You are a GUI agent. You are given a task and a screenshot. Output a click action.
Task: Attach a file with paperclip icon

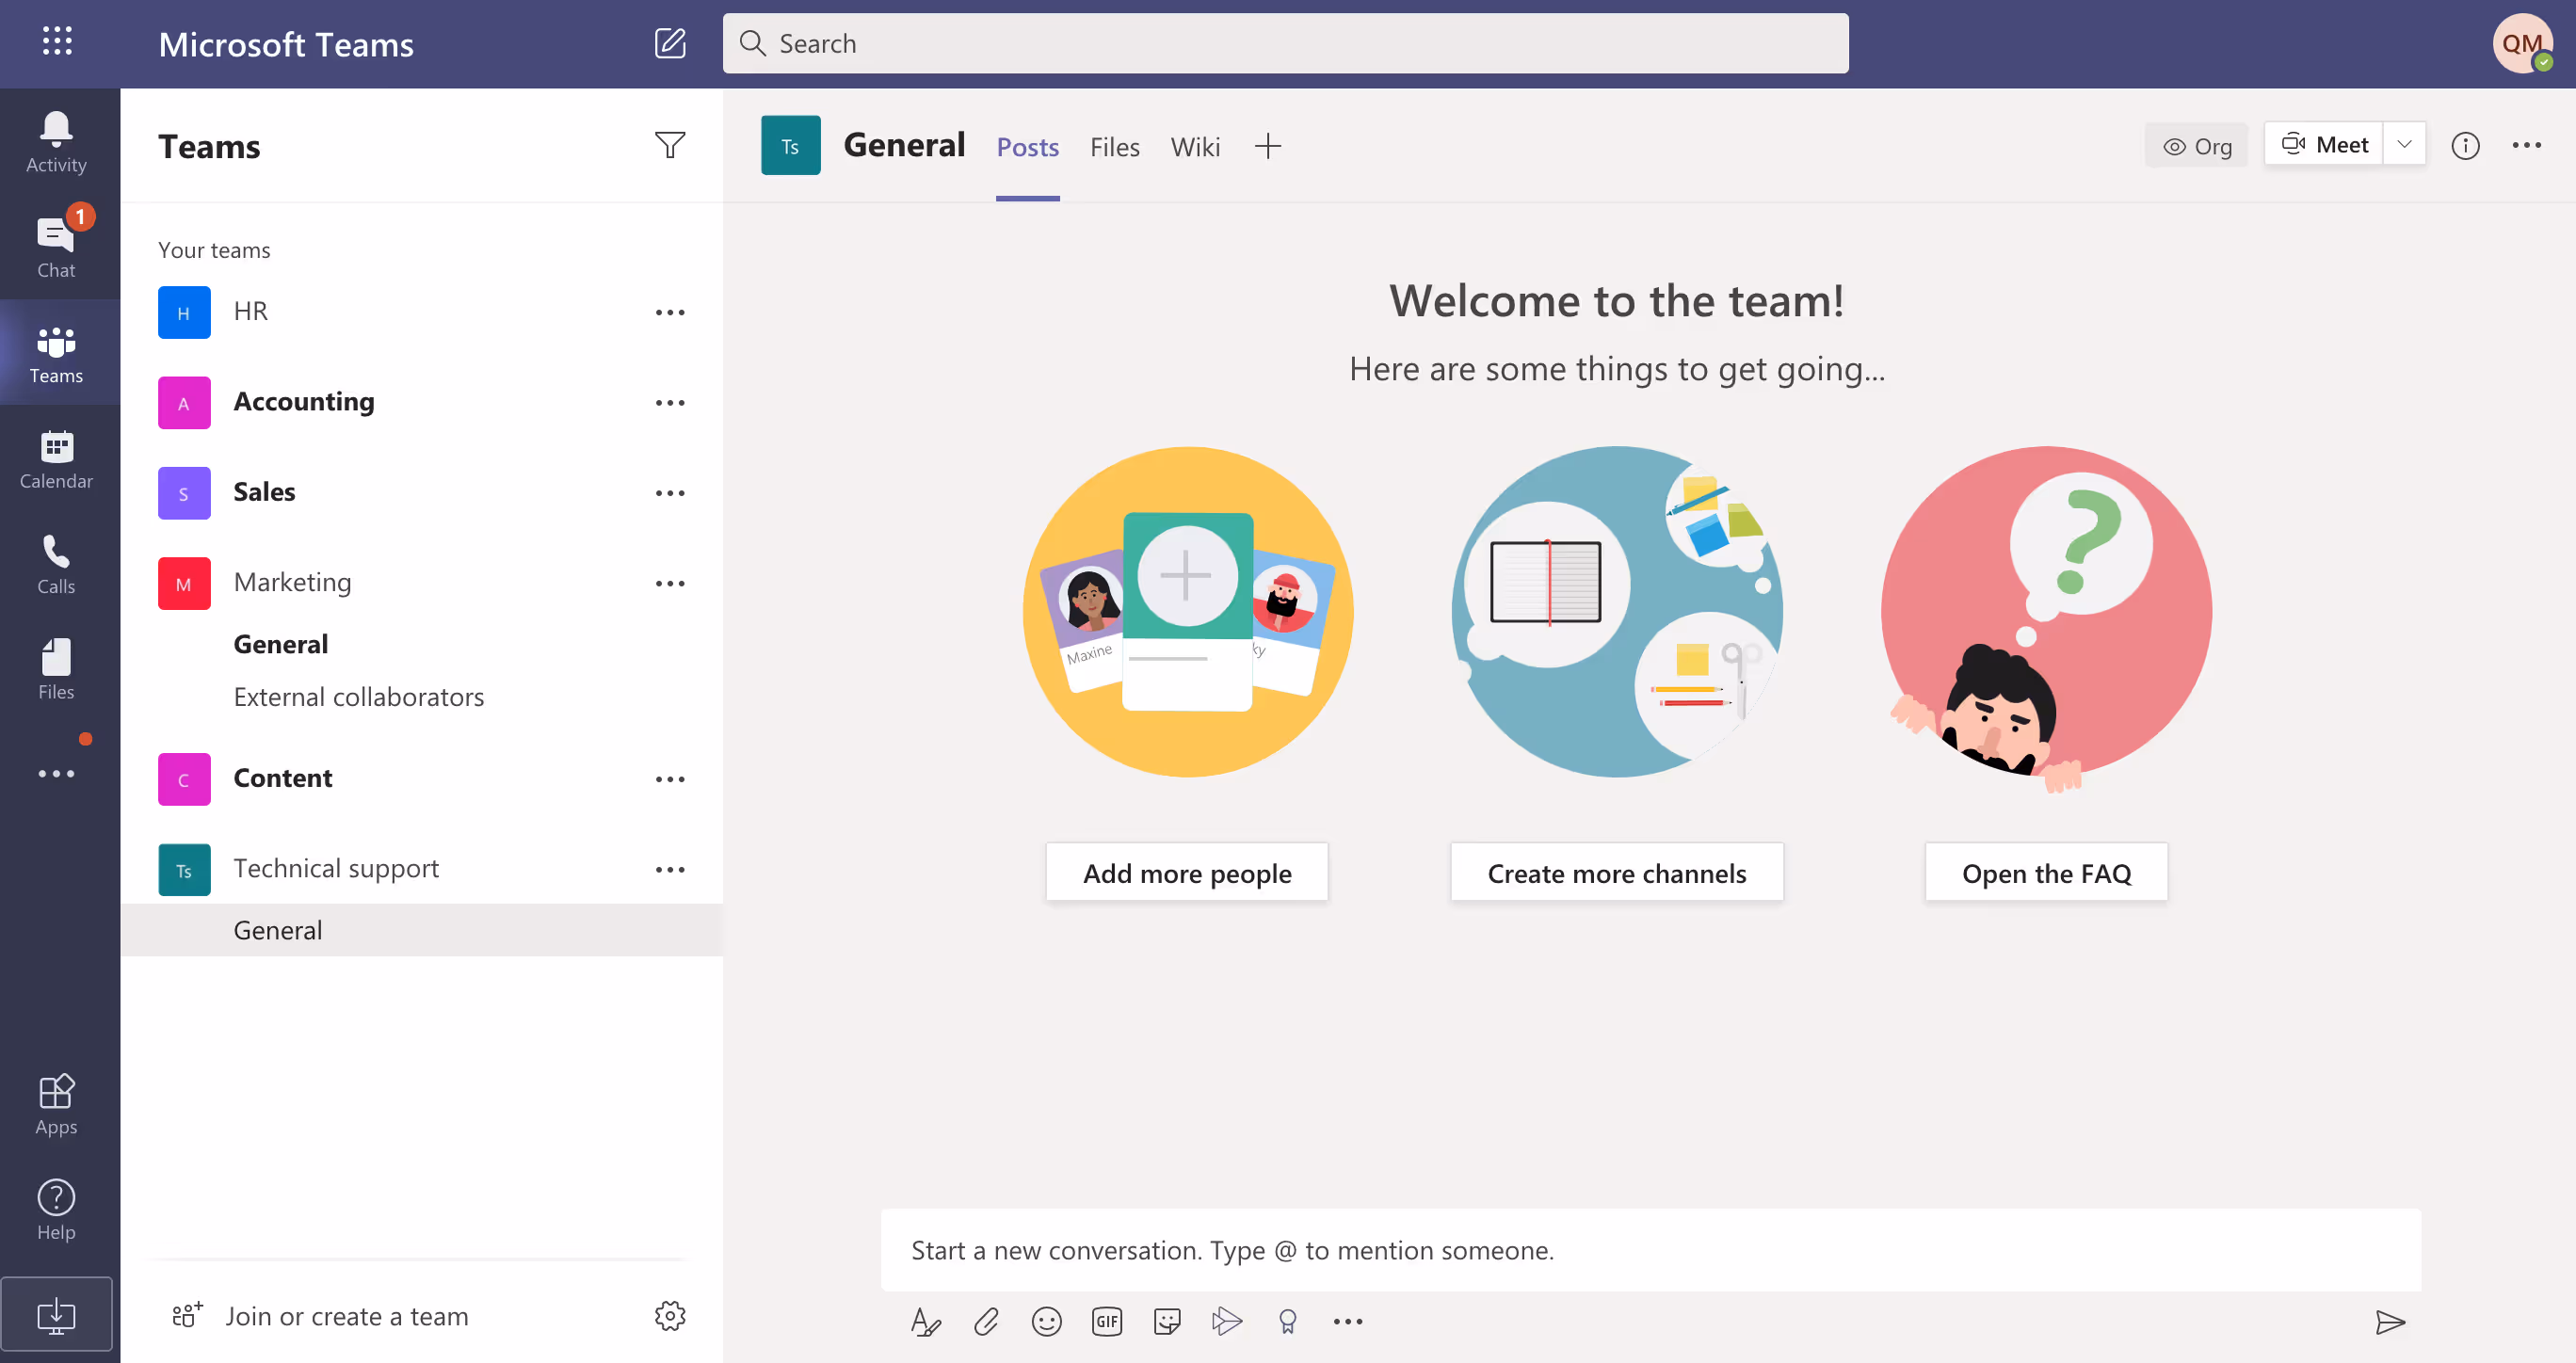click(986, 1321)
